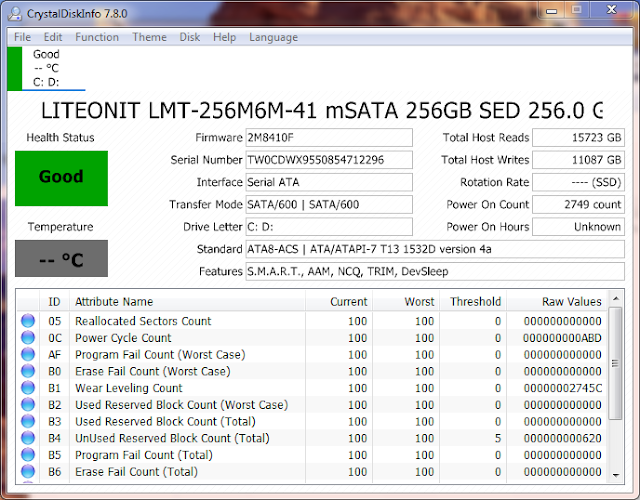Click the attribute list scroll down arrow
The width and height of the screenshot is (640, 500).
click(x=616, y=475)
